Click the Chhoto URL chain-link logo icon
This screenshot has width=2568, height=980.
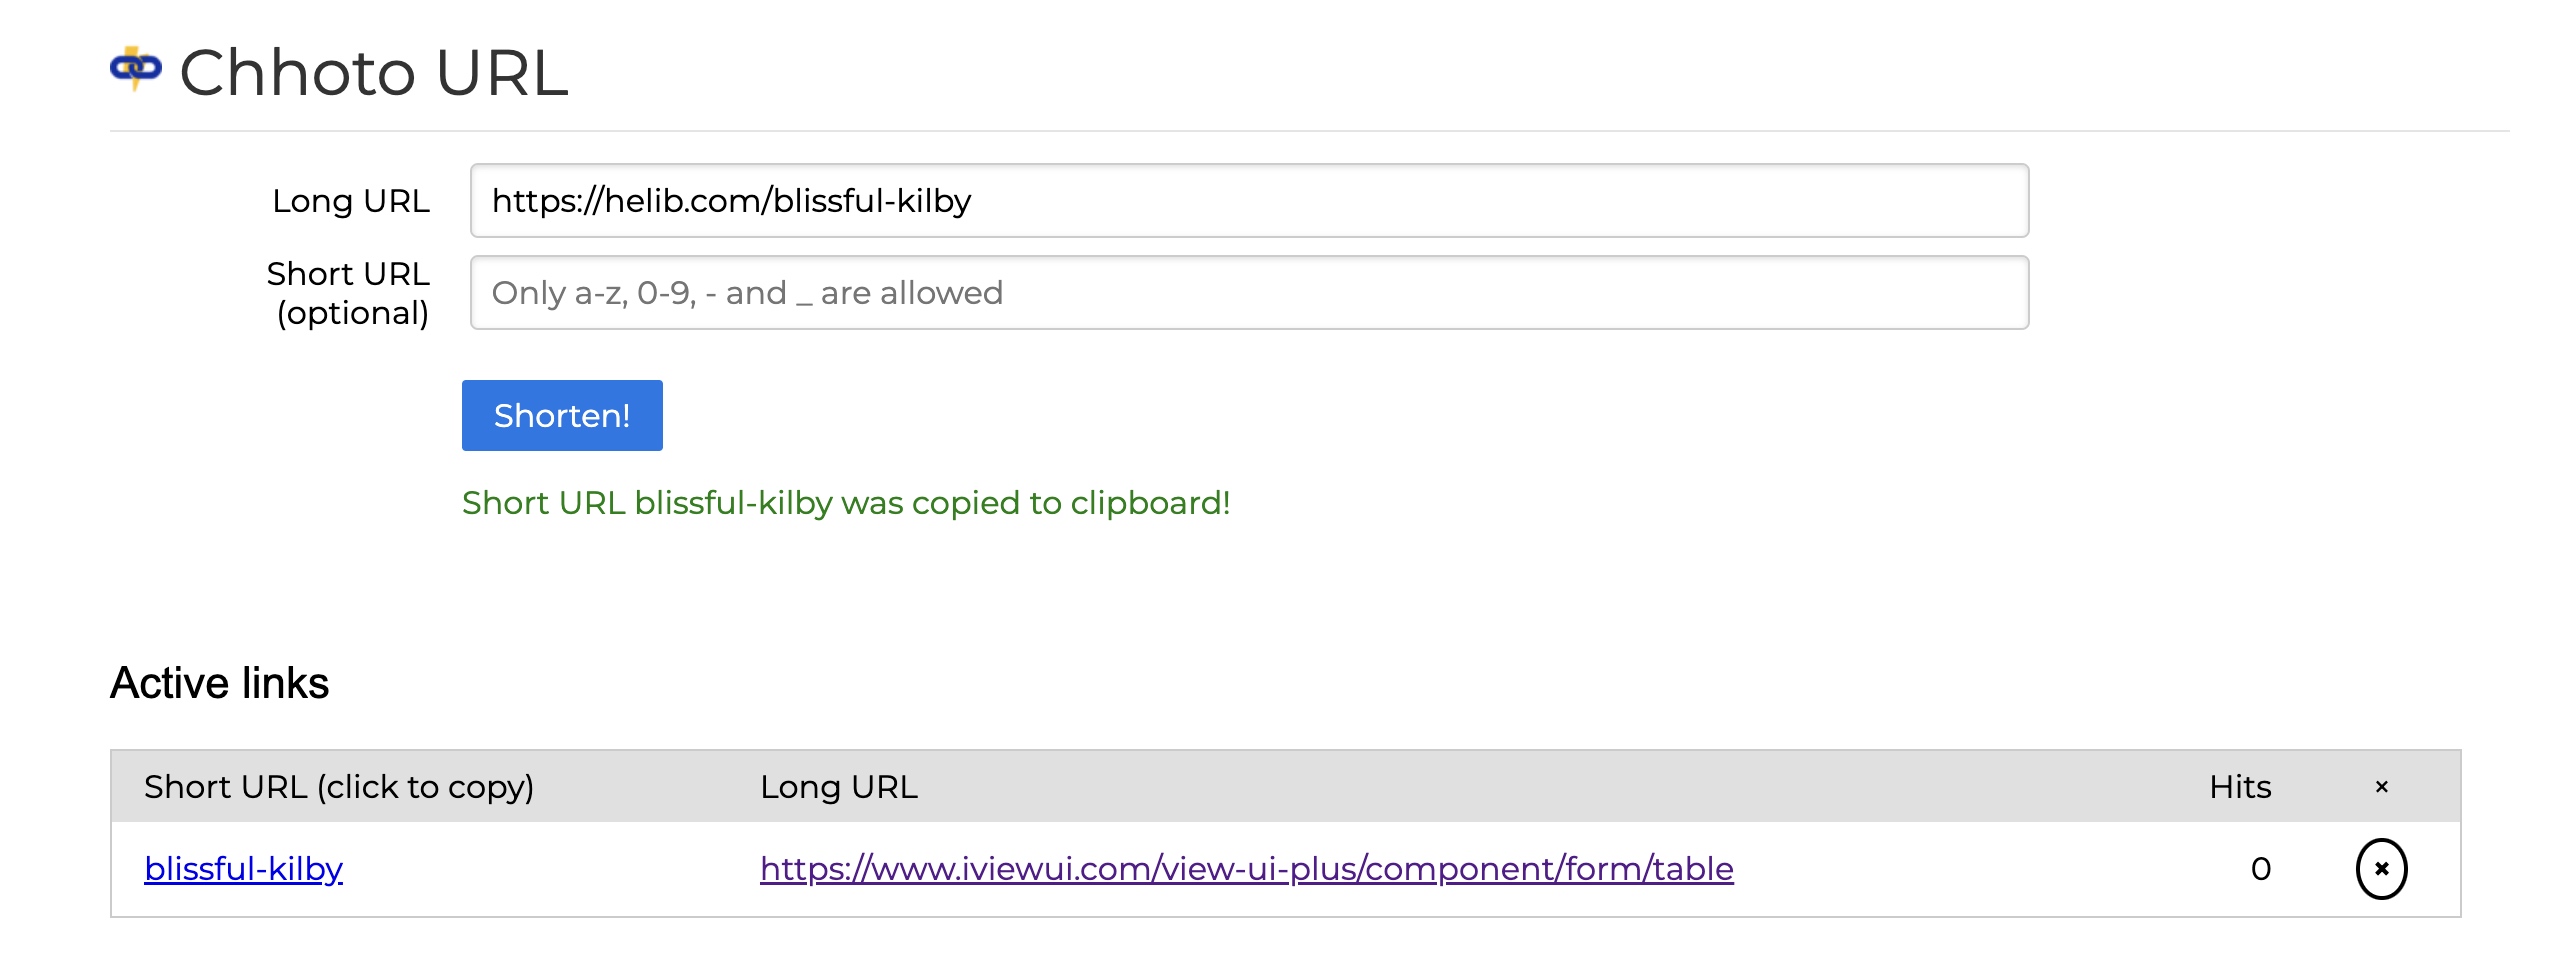click(x=135, y=68)
